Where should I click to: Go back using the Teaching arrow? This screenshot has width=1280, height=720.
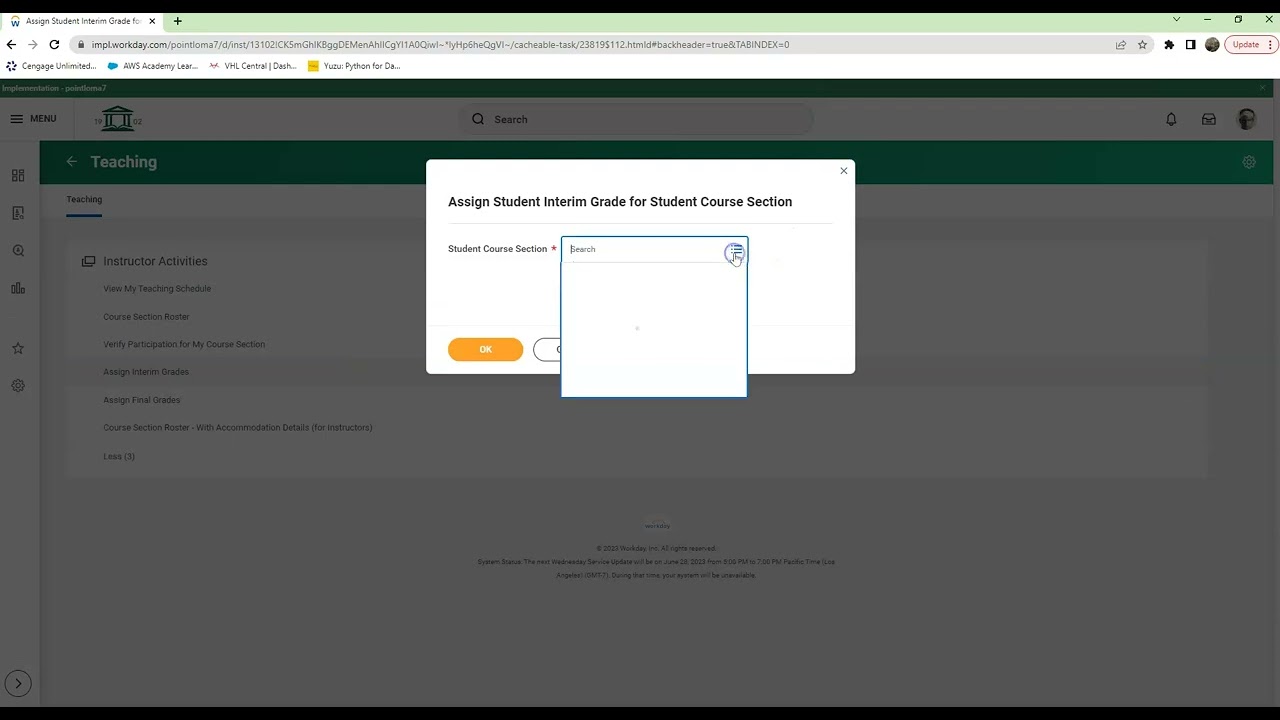(71, 161)
